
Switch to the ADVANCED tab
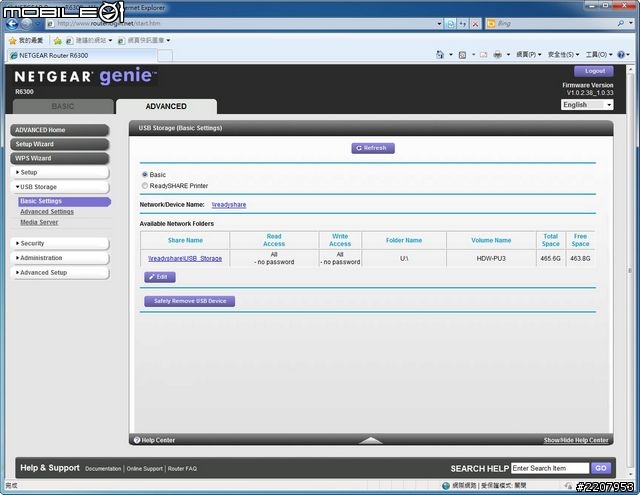click(166, 107)
